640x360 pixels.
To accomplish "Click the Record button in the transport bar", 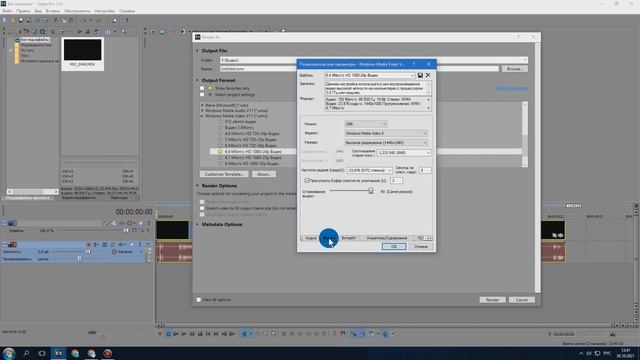I will (x=160, y=334).
